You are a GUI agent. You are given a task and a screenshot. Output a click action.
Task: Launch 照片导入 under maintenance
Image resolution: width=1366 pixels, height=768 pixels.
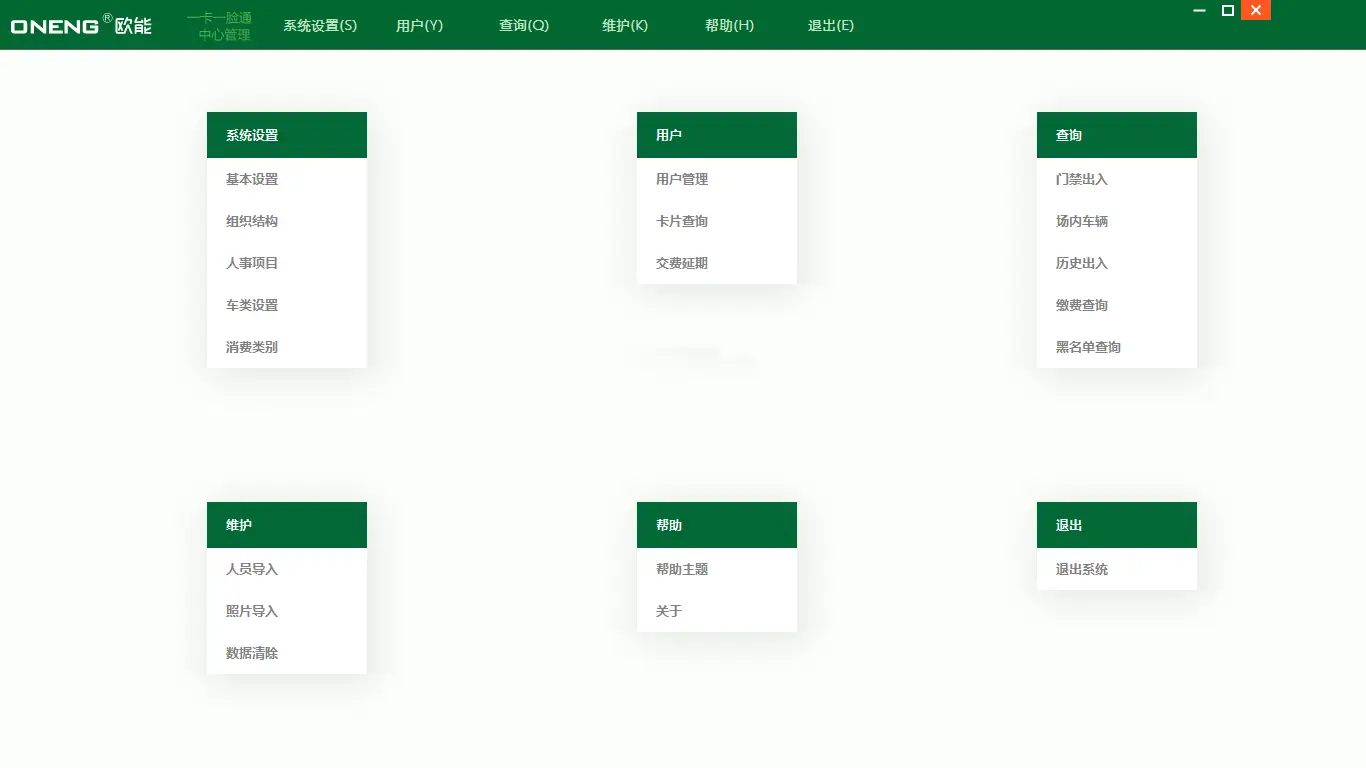point(252,612)
